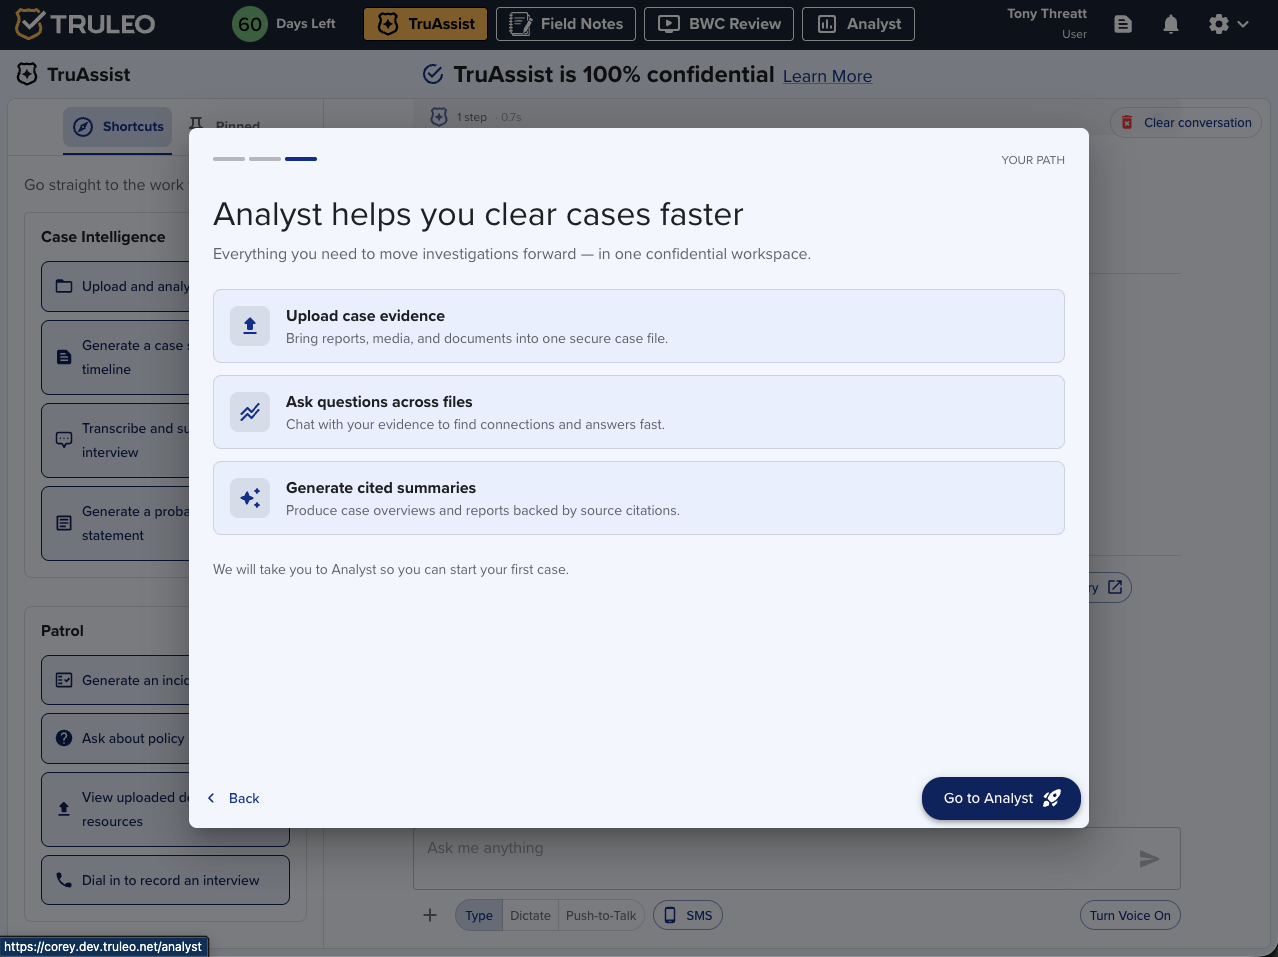Open Ask about policy shortcut
This screenshot has height=957, width=1278.
tap(115, 738)
